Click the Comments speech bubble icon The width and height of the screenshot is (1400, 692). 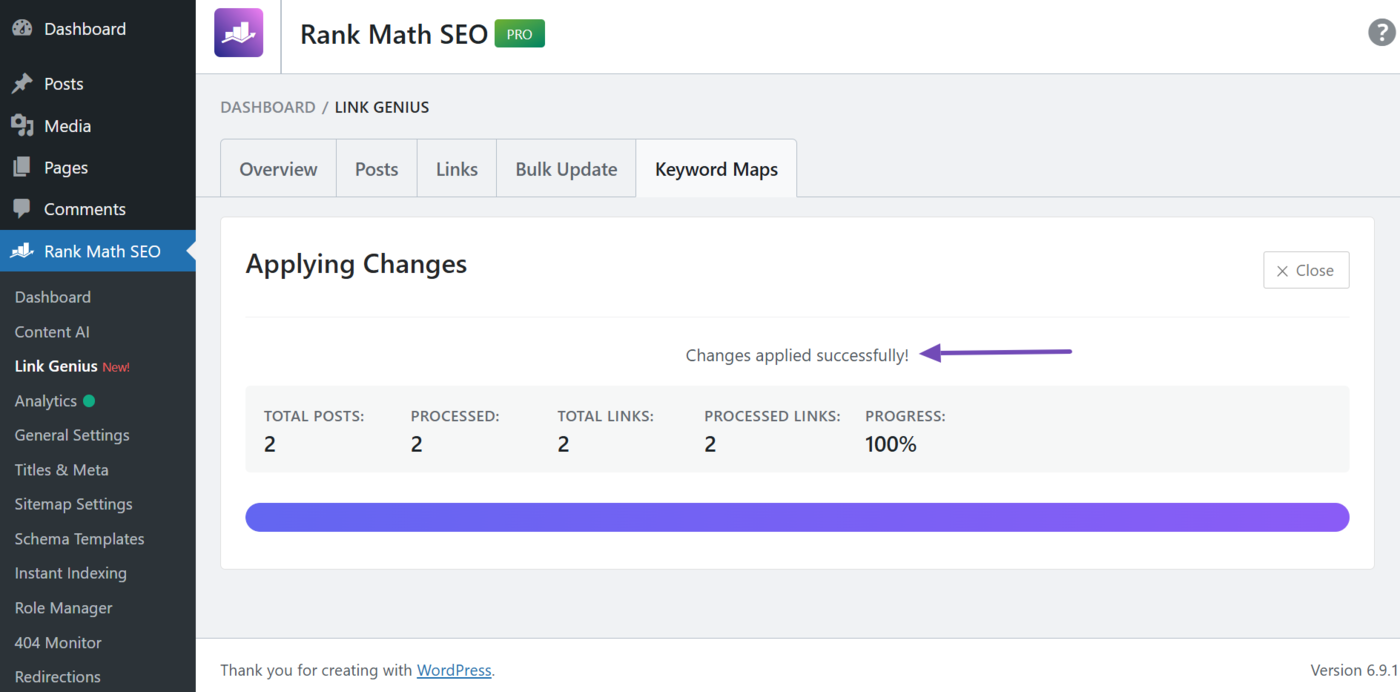22,209
